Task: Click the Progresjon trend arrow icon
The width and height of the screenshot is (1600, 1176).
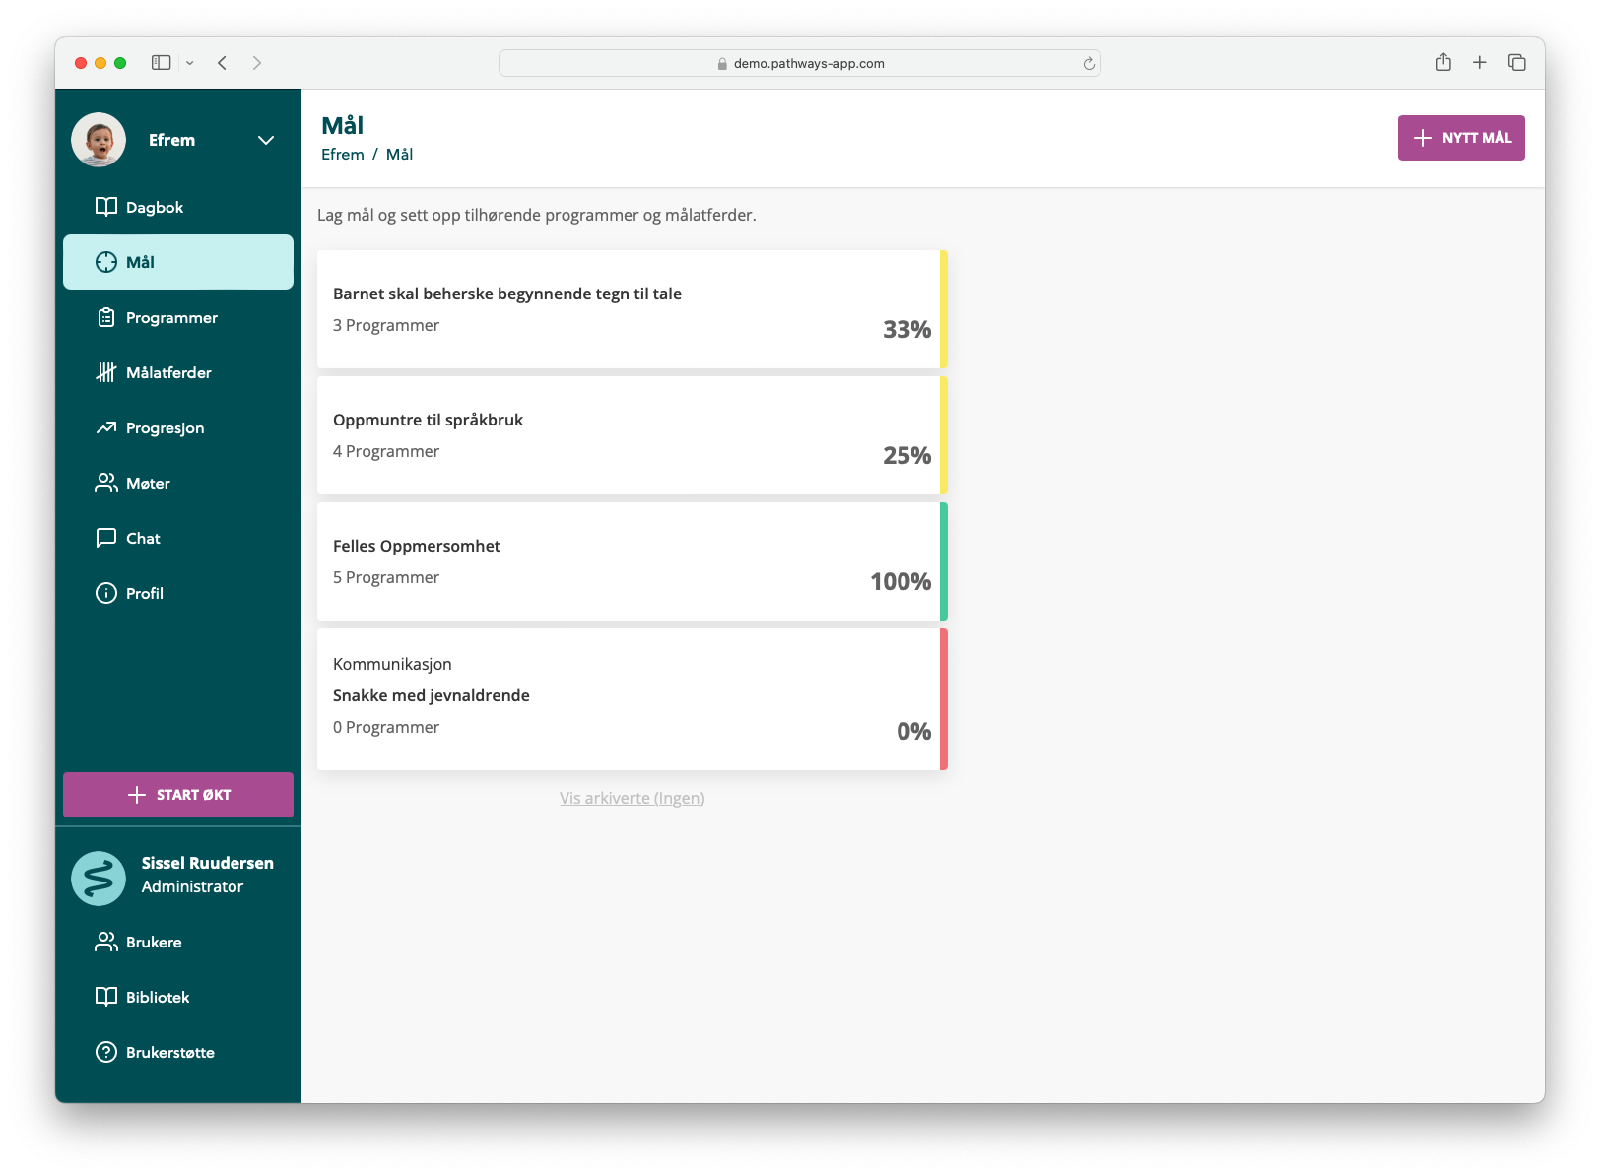Action: point(106,428)
